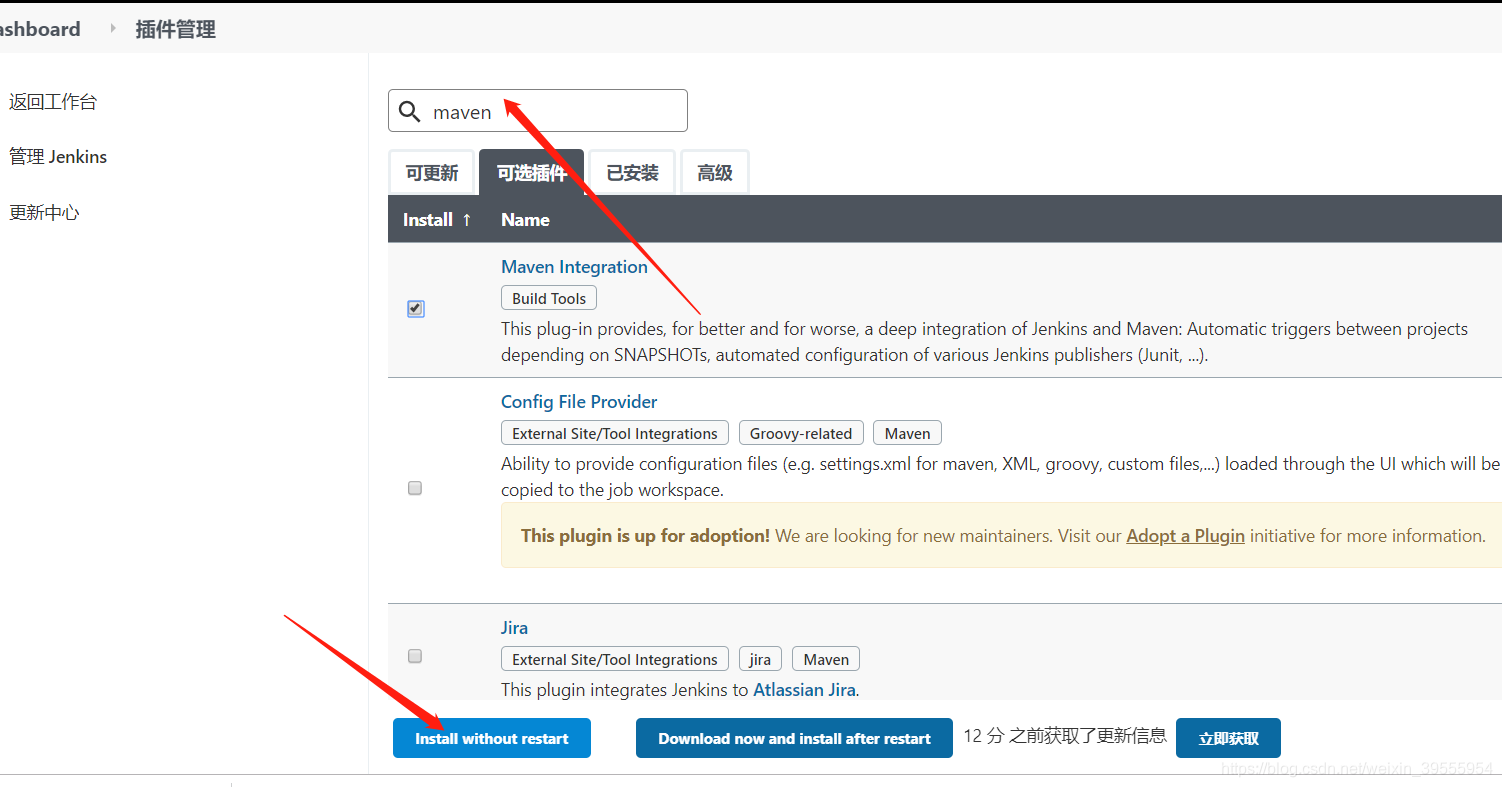Click the Build Tools tag
1502x787 pixels.
[549, 298]
